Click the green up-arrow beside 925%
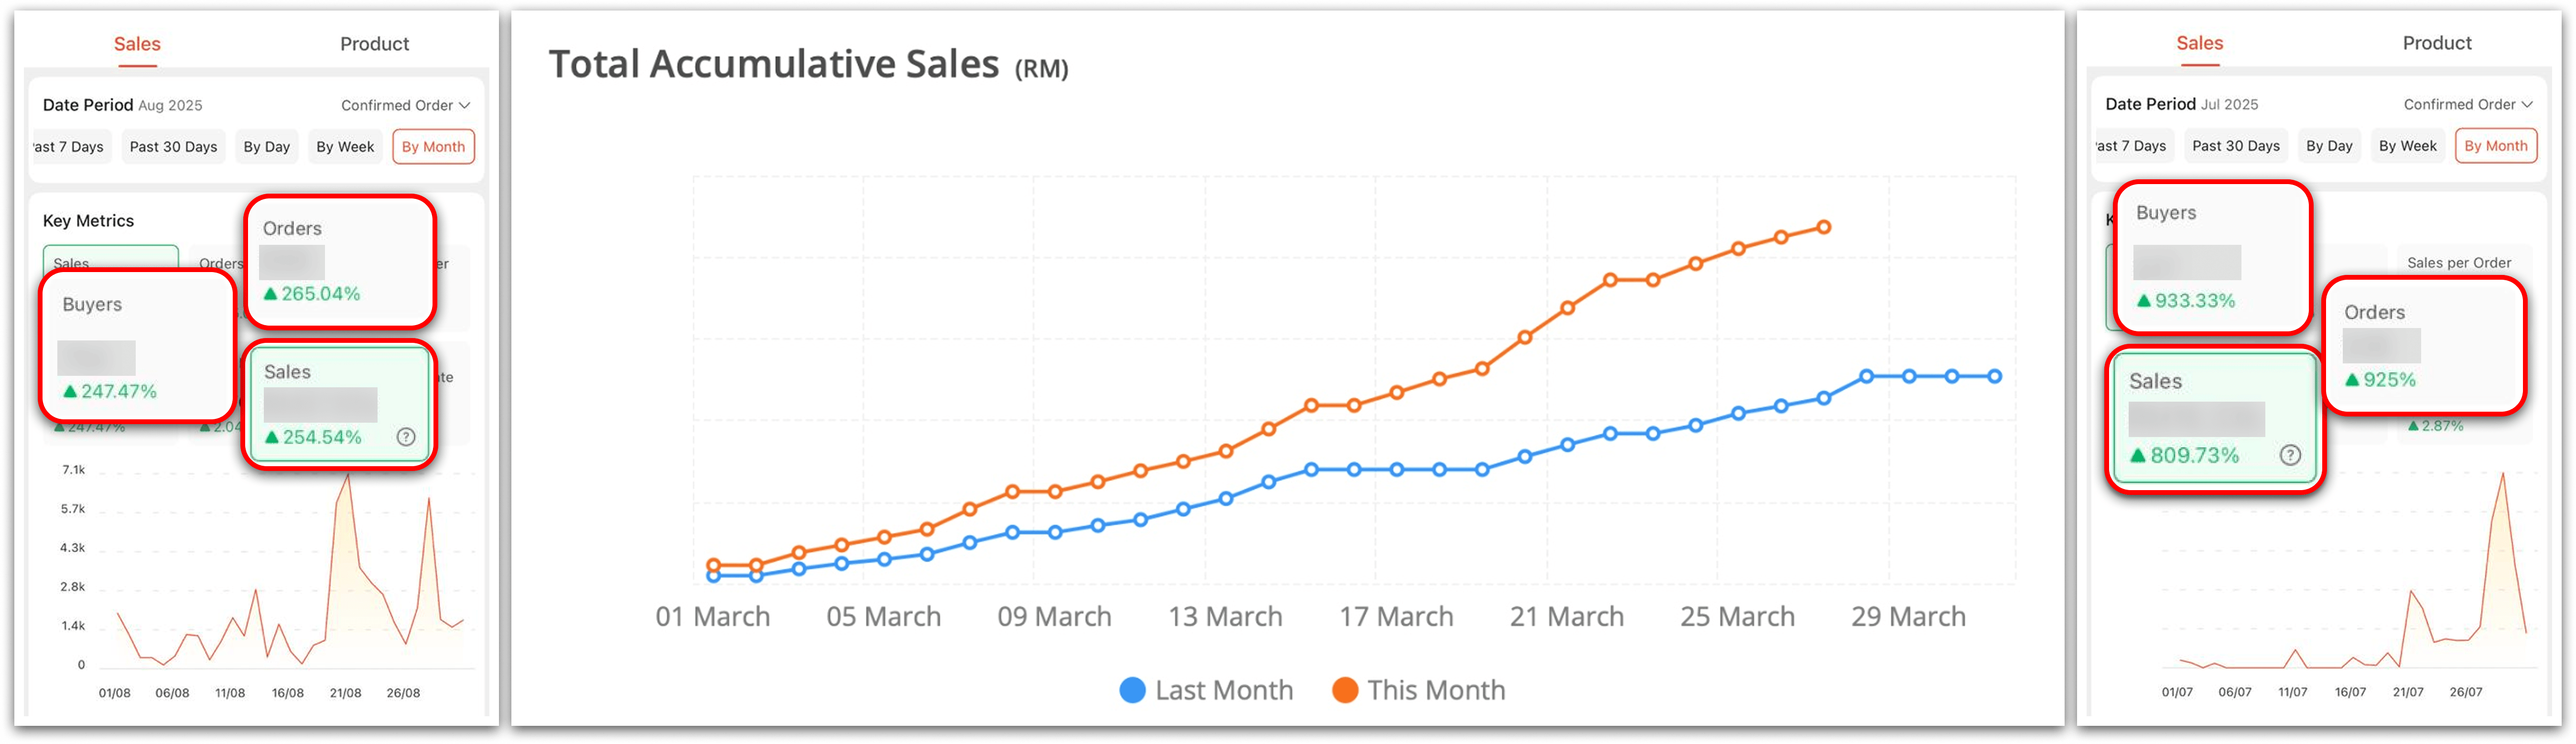This screenshot has height=744, width=2576. click(x=2352, y=380)
